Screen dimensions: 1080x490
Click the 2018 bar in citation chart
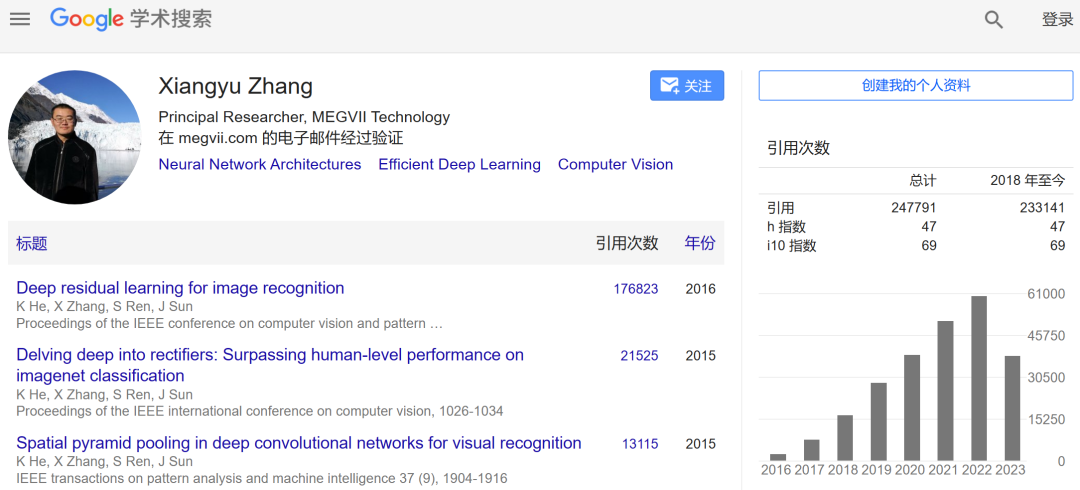coord(845,438)
